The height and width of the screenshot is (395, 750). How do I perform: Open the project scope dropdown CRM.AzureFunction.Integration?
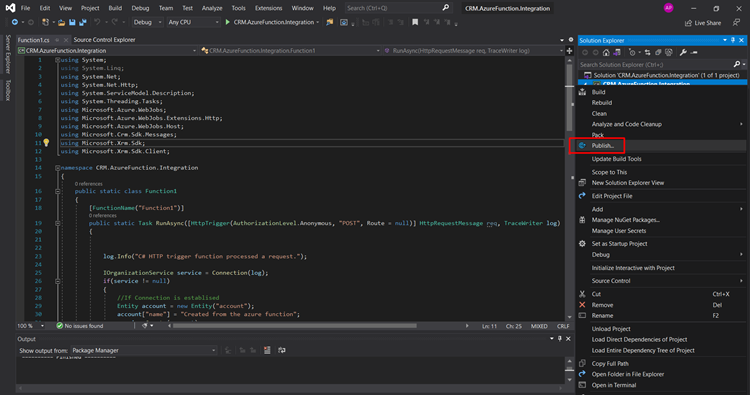(x=107, y=50)
